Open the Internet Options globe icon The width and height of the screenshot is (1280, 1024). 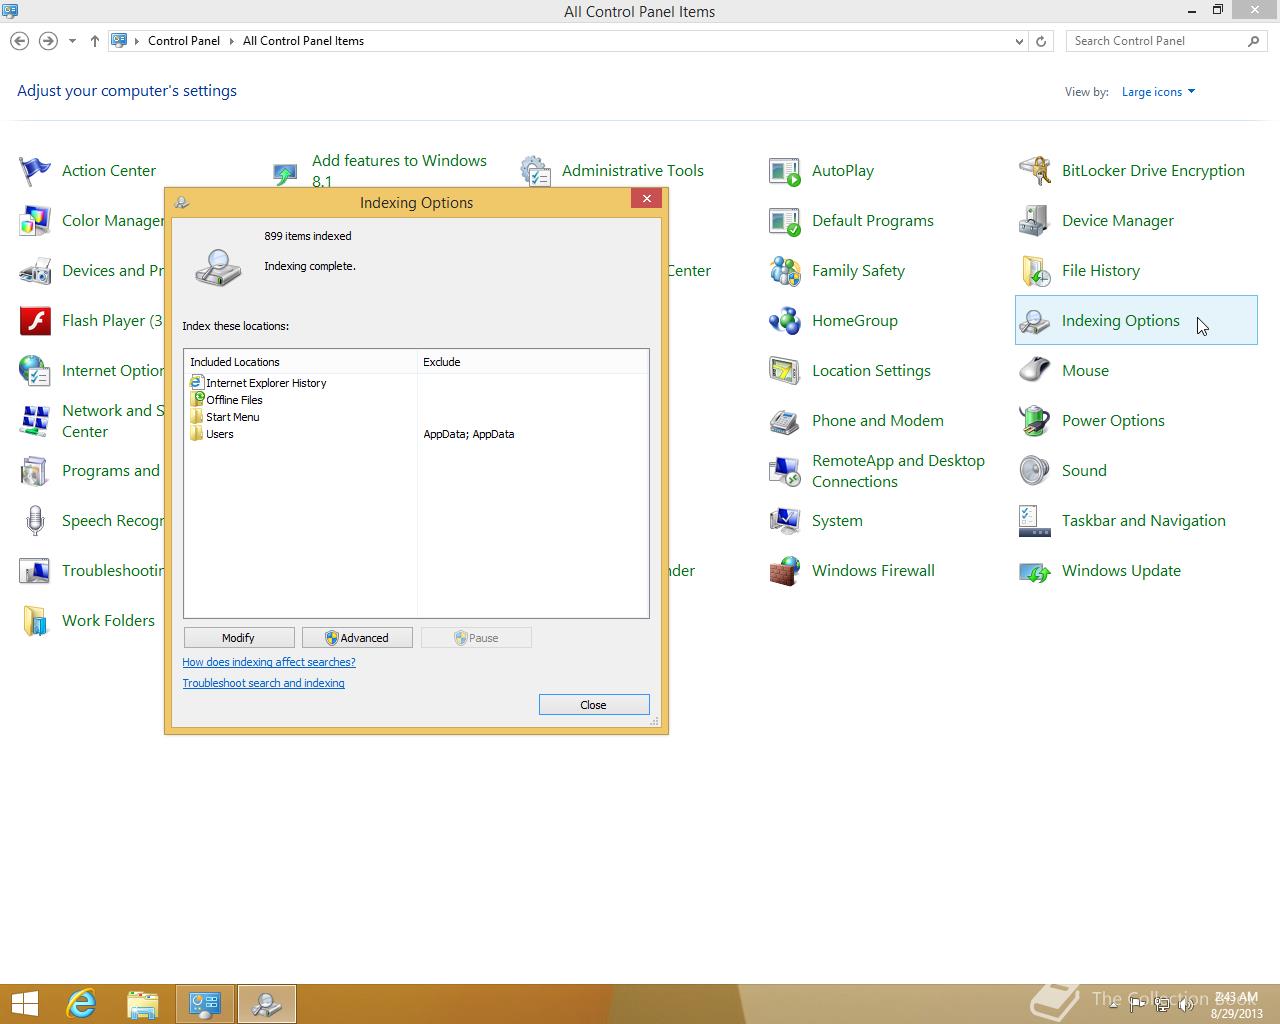coord(35,371)
